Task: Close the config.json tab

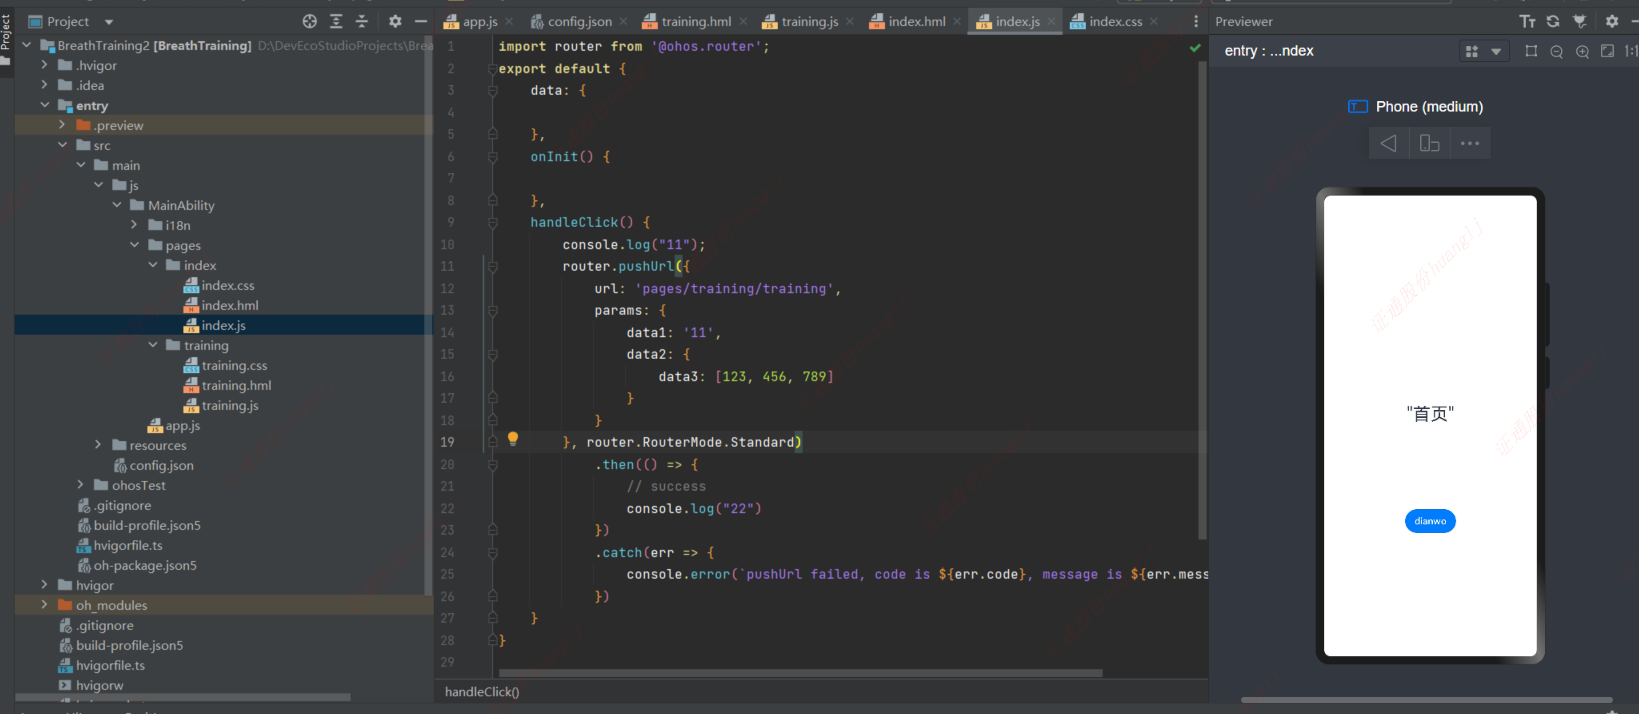Action: pos(624,21)
